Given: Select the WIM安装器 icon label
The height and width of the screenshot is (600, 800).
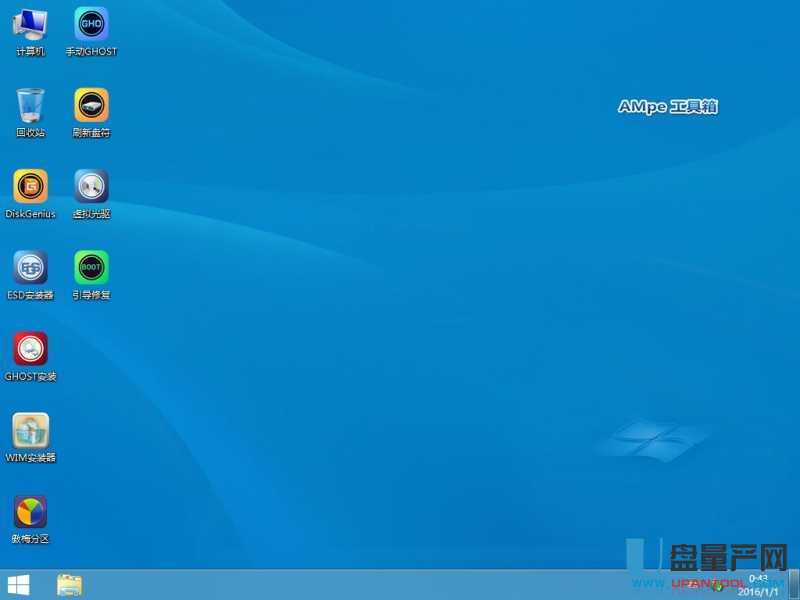Looking at the screenshot, I should click(x=29, y=457).
